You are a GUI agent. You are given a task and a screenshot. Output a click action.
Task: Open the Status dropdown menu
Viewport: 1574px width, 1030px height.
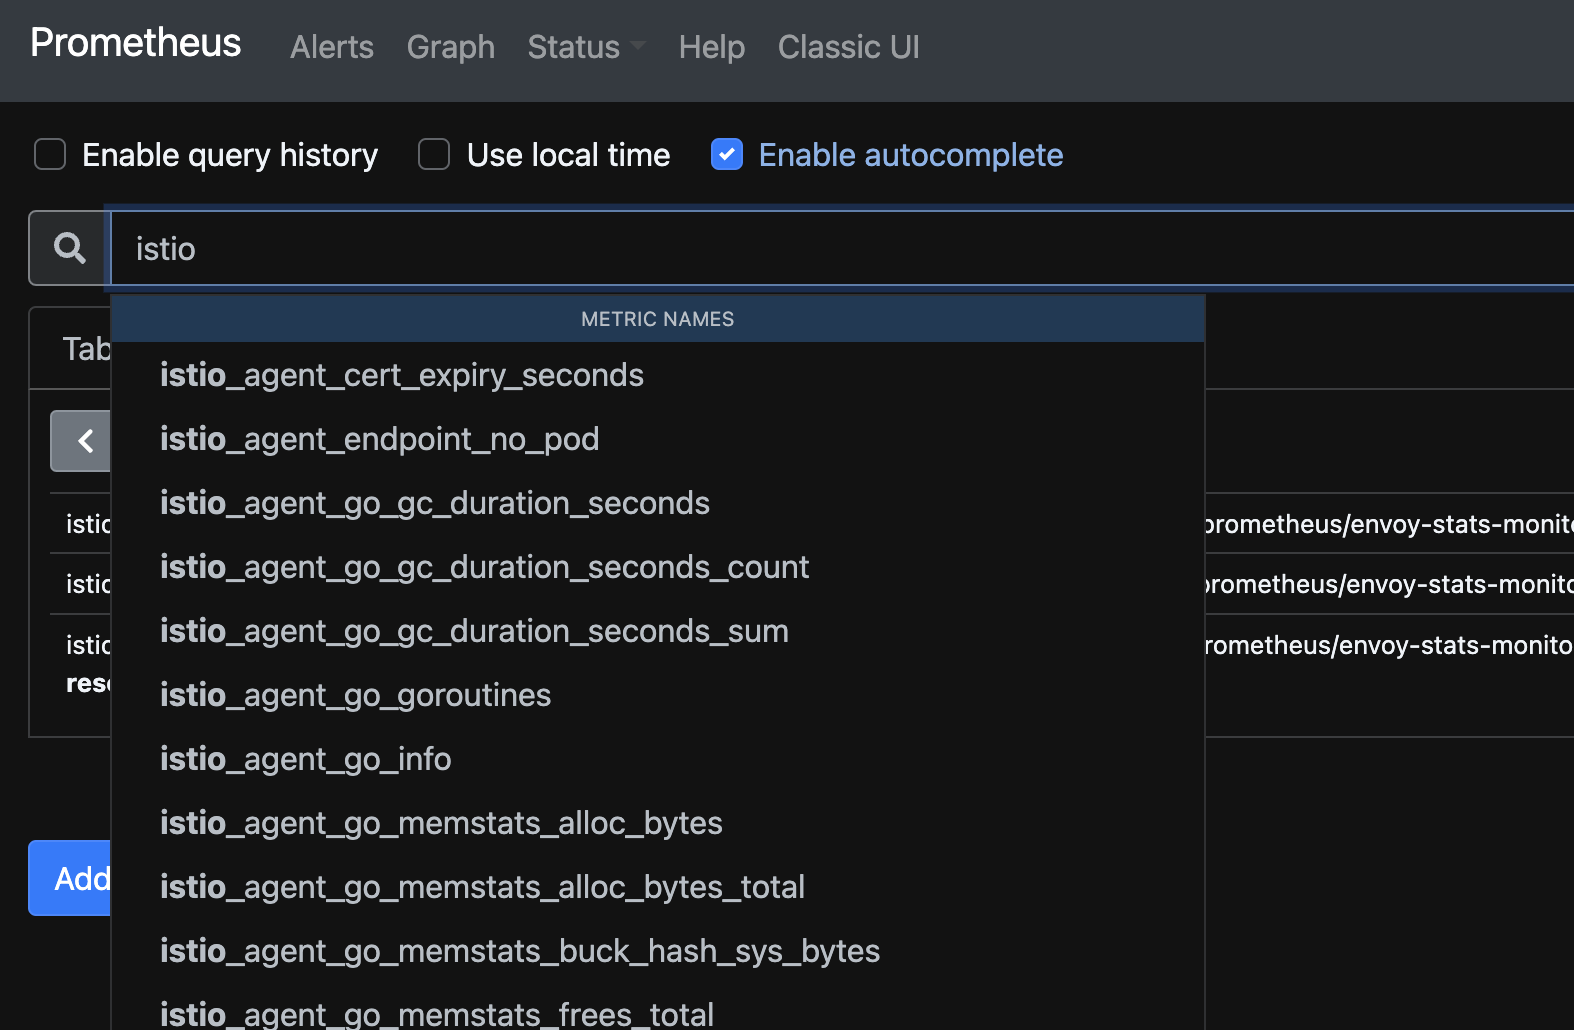[x=586, y=47]
